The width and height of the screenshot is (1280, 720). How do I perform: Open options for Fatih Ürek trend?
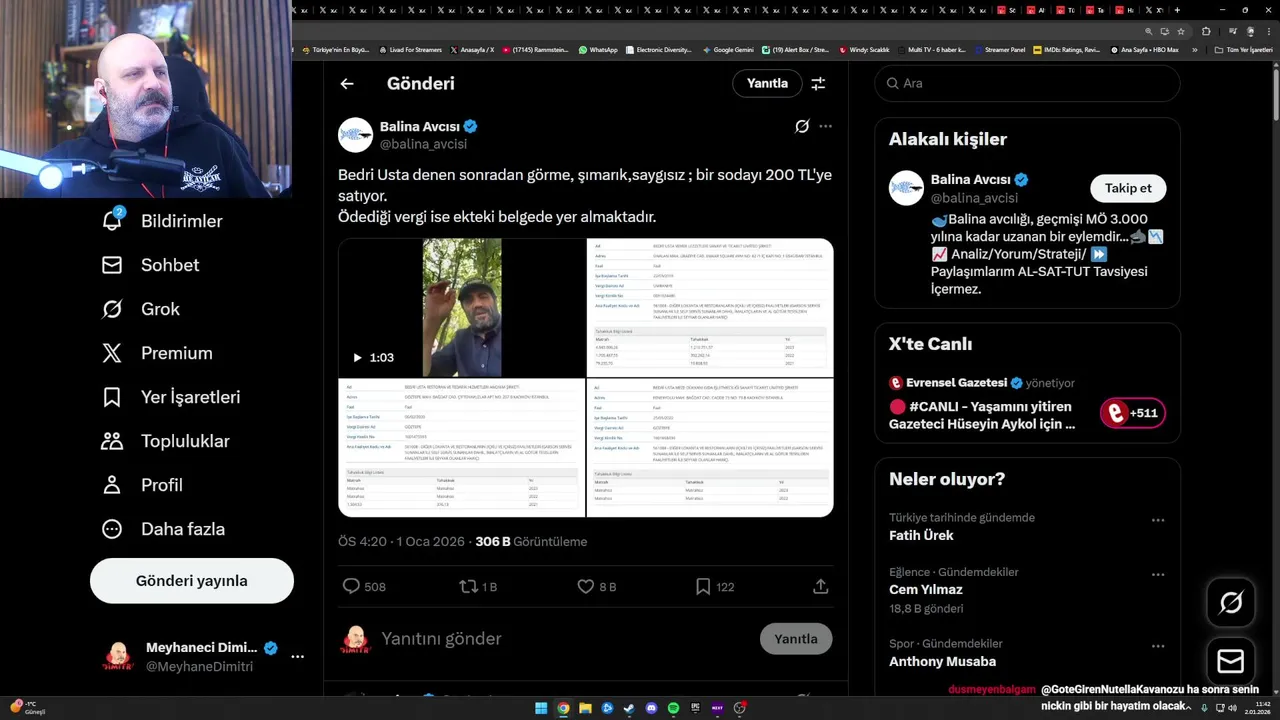[1158, 520]
